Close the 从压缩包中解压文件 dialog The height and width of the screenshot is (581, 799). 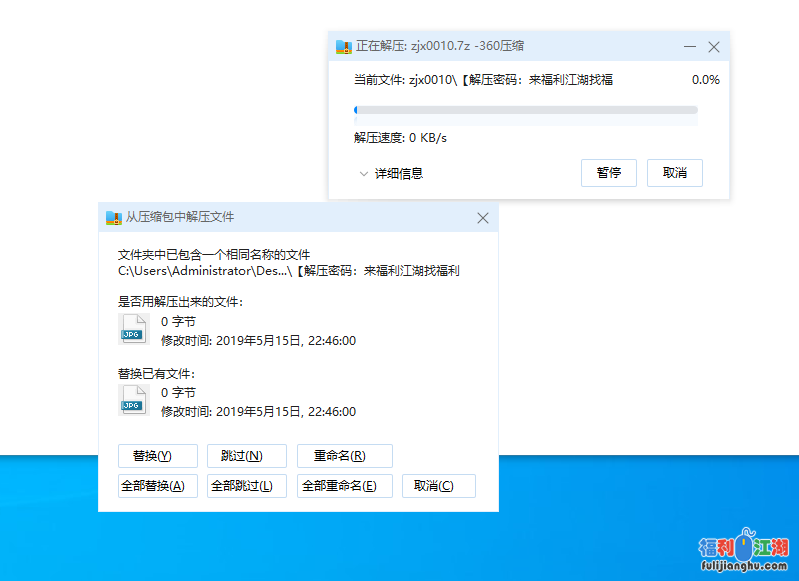coord(483,218)
